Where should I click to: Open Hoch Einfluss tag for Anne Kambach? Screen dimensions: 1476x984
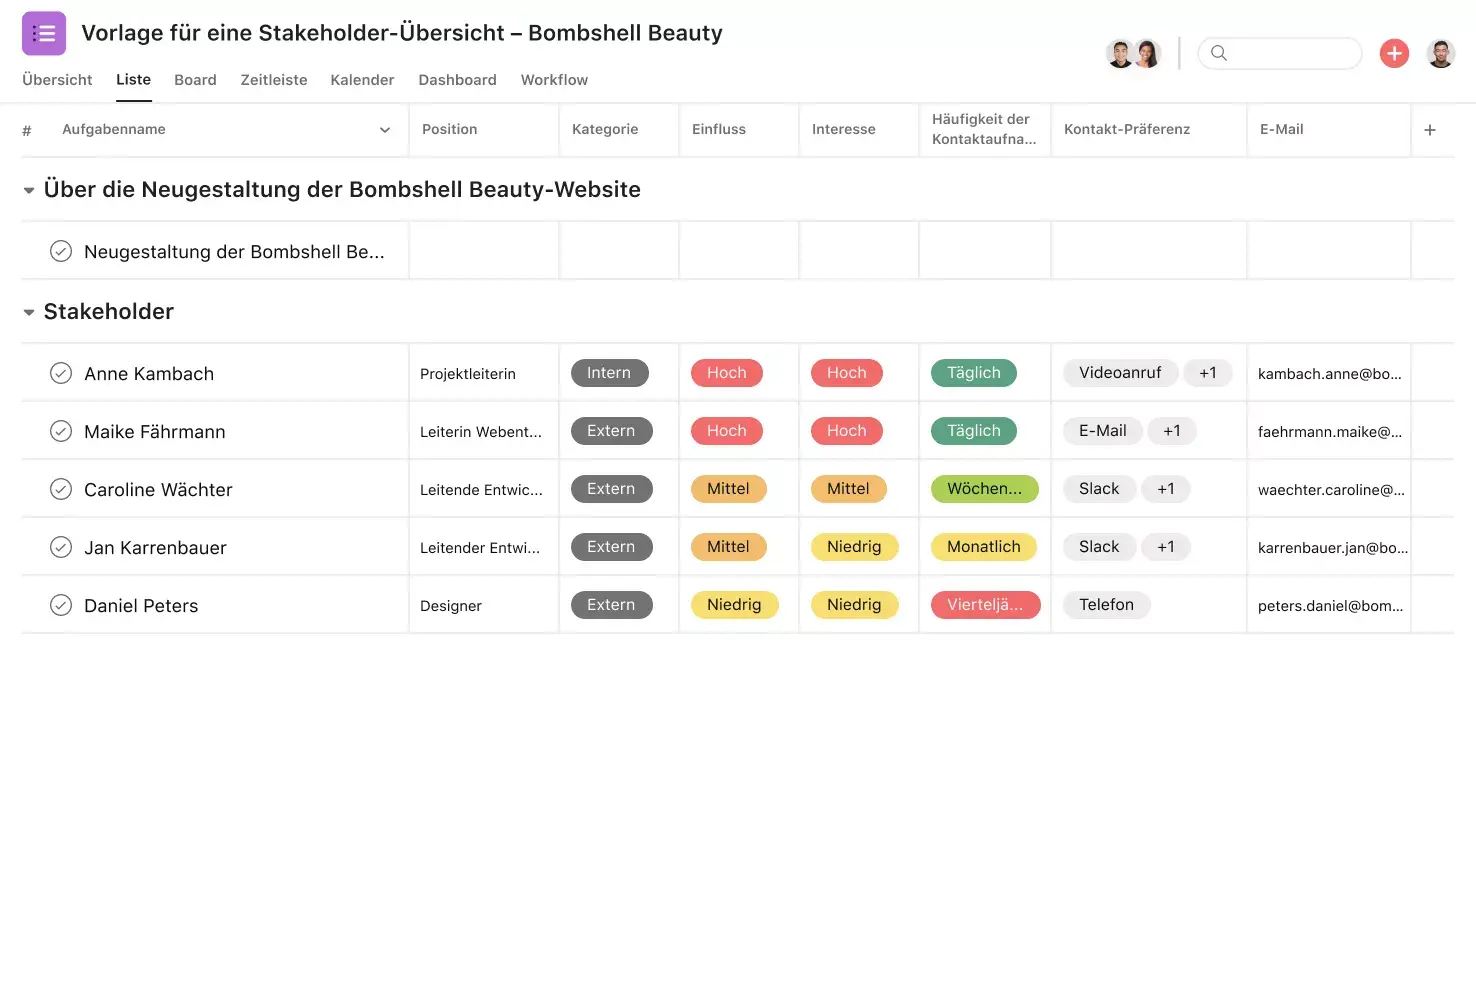[727, 373]
